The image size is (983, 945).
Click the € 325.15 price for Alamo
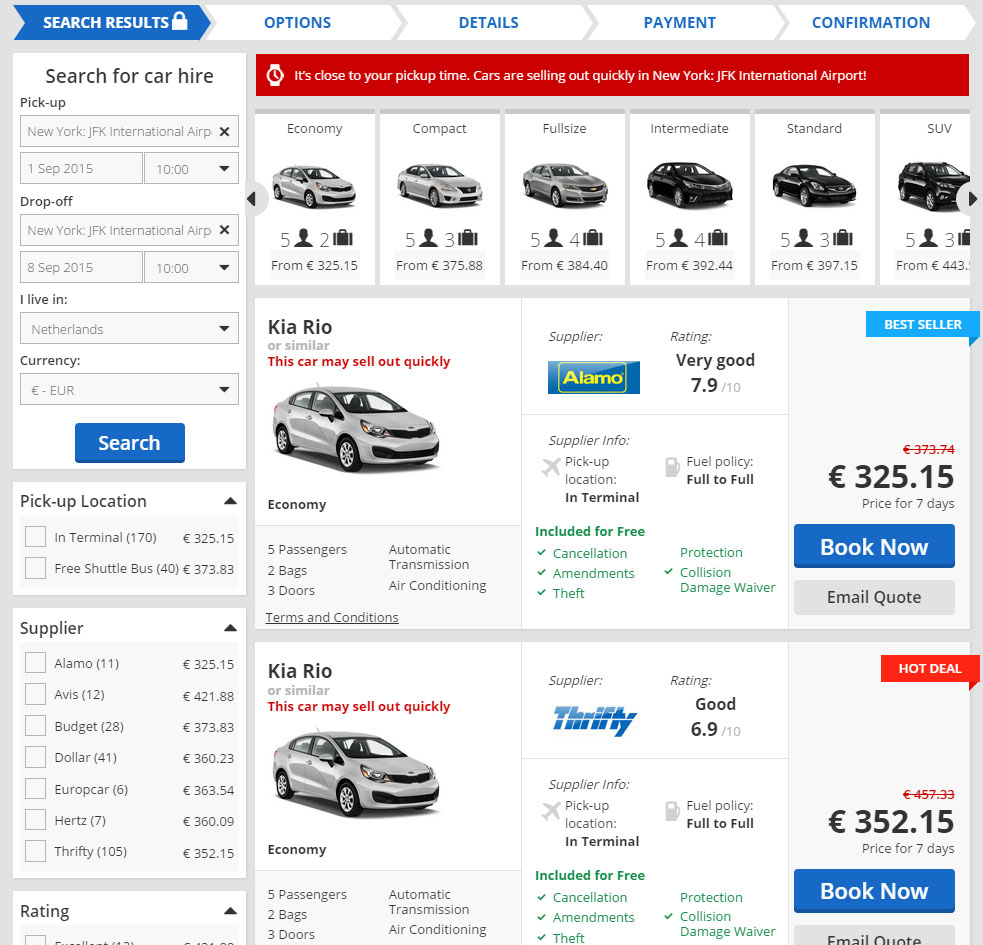[x=891, y=477]
